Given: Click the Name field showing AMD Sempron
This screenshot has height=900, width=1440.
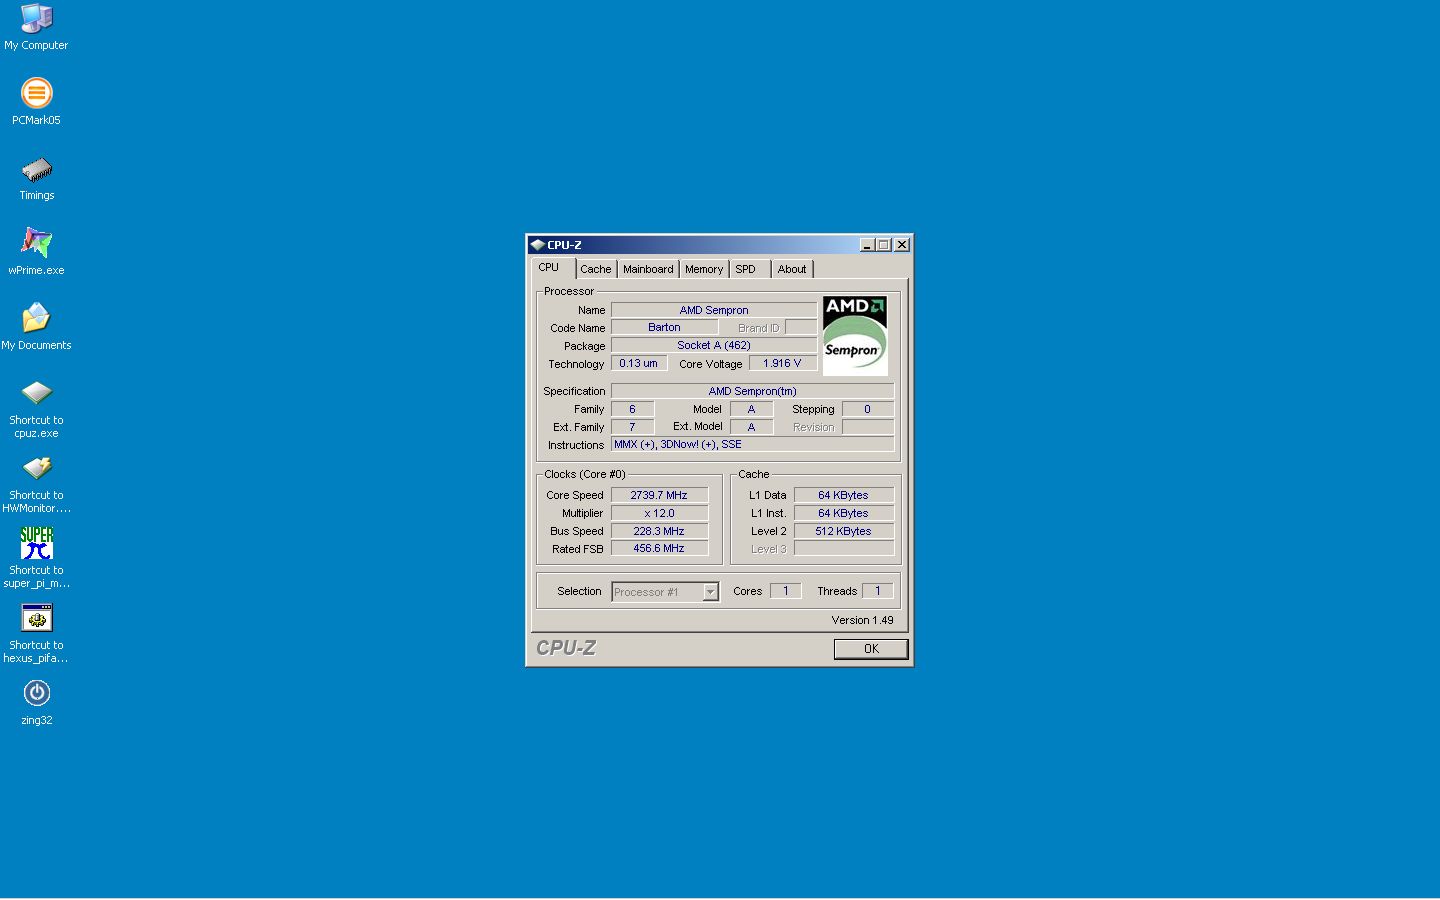Looking at the screenshot, I should pyautogui.click(x=714, y=310).
